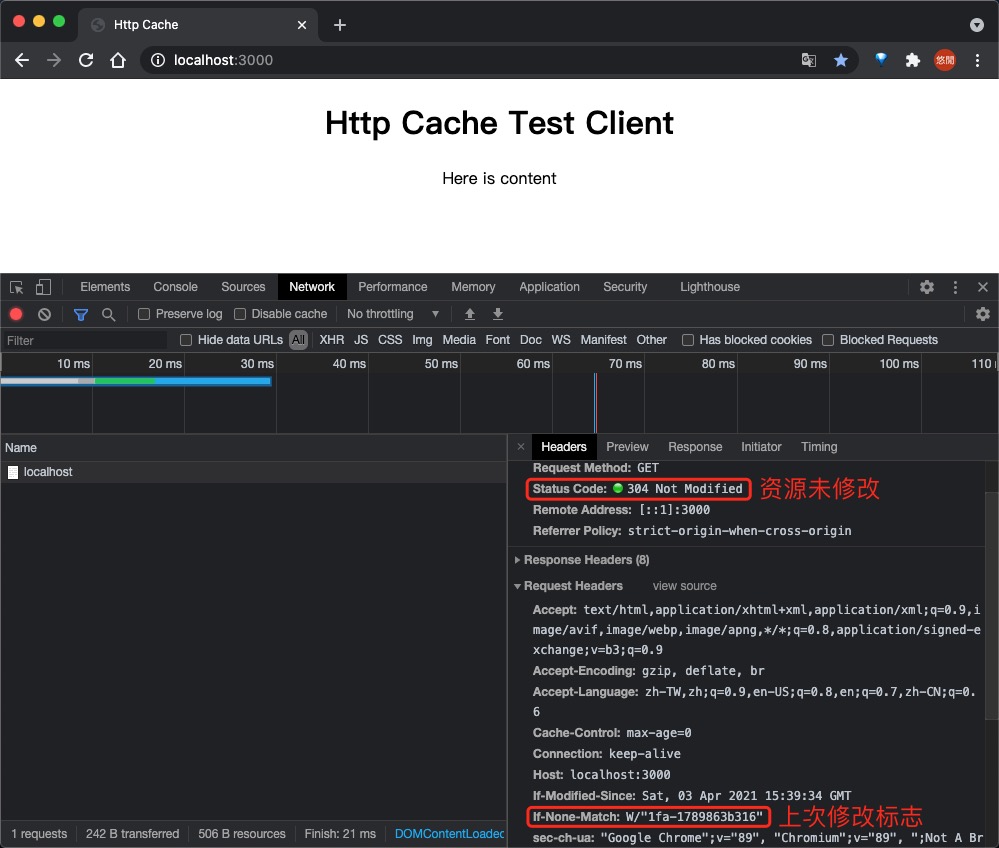Screen dimensions: 999x848
Task: Close the request details pane
Action: pos(521,447)
